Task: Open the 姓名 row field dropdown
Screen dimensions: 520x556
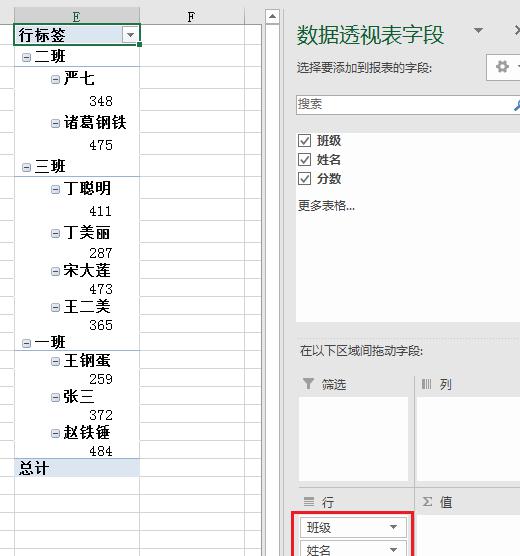Action: point(393,549)
